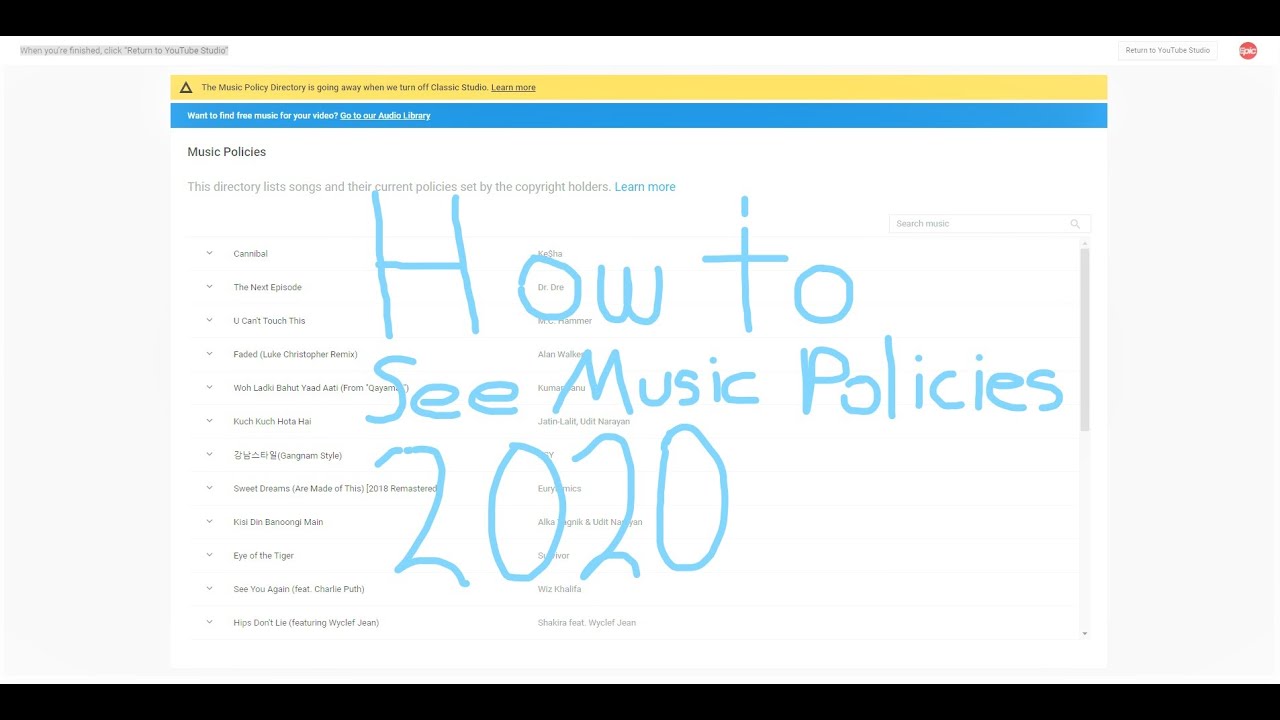Expand the Cannibal song row chevron
This screenshot has height=720, width=1280.
tap(209, 253)
